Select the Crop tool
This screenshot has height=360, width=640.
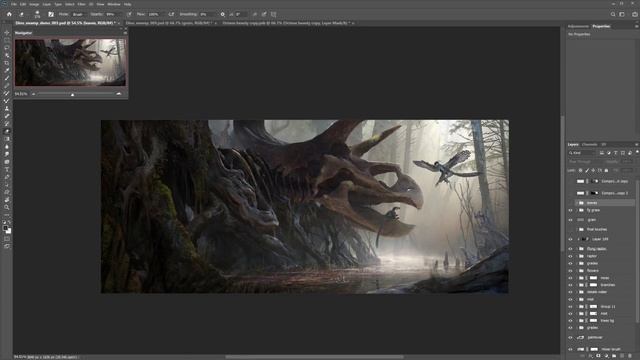point(7,63)
